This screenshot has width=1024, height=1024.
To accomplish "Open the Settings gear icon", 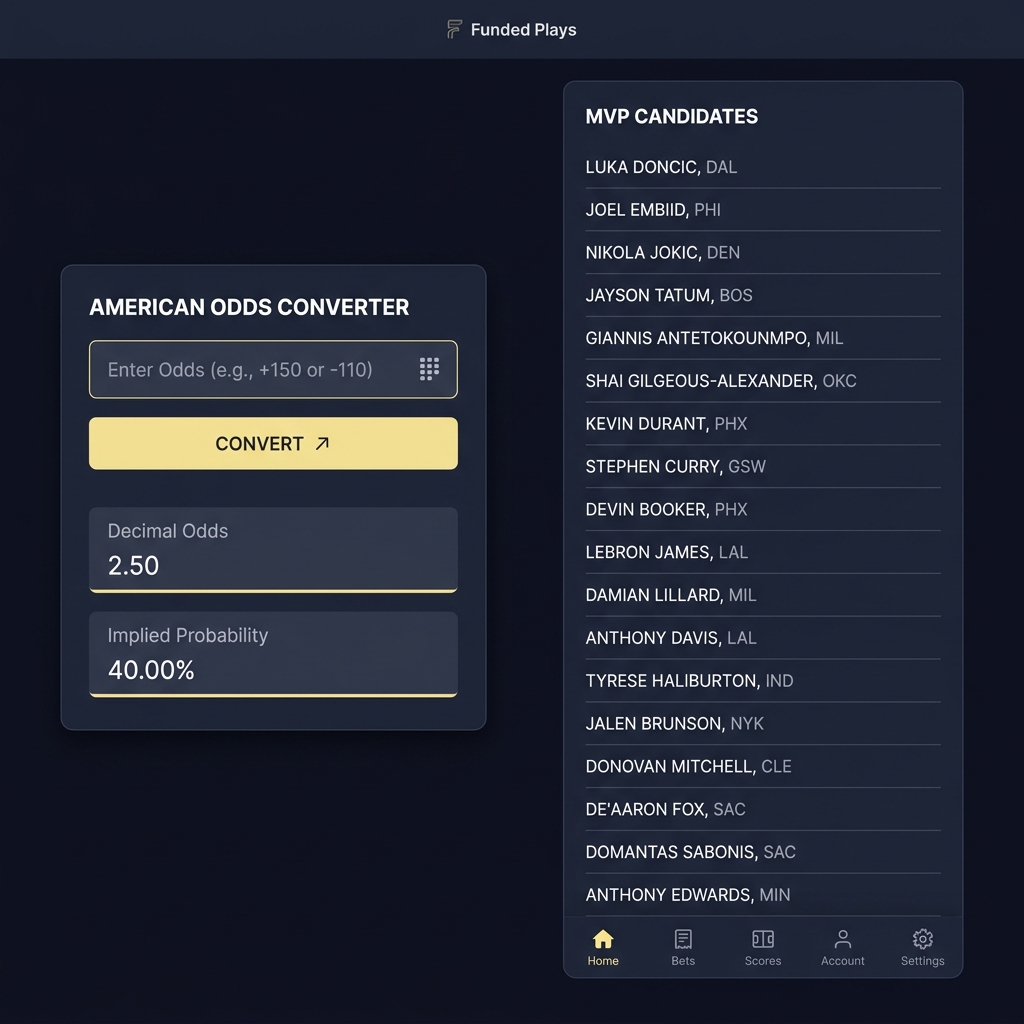I will pos(923,939).
